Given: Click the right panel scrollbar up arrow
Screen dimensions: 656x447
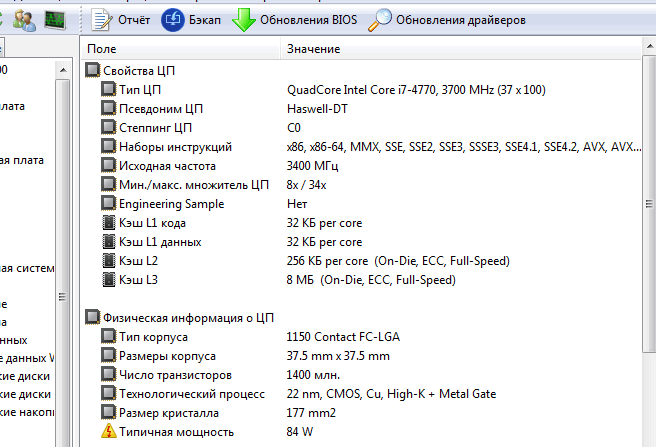Looking at the screenshot, I should click(649, 45).
